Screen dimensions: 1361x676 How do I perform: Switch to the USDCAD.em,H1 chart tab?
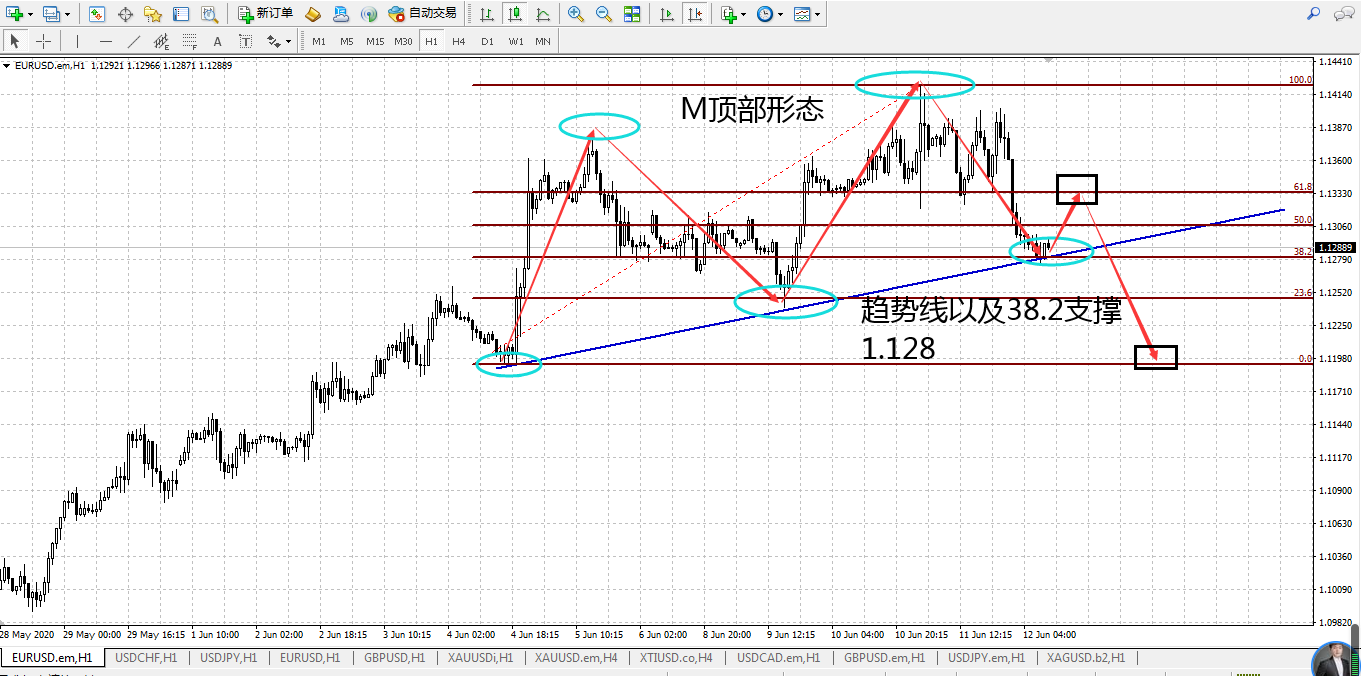[779, 658]
